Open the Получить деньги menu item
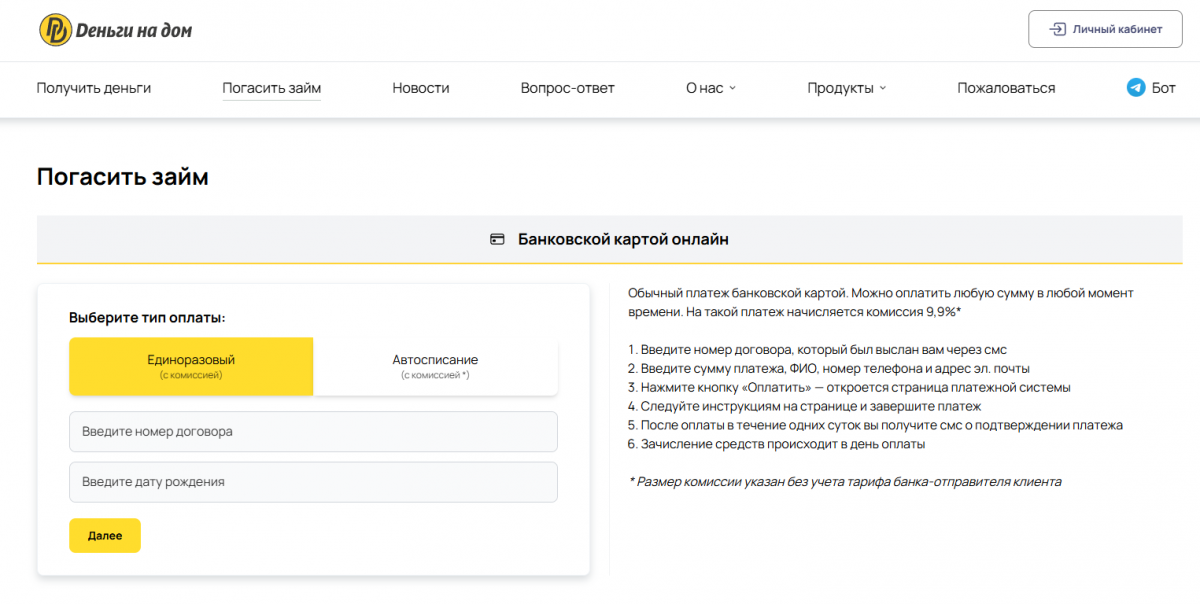 pyautogui.click(x=94, y=88)
